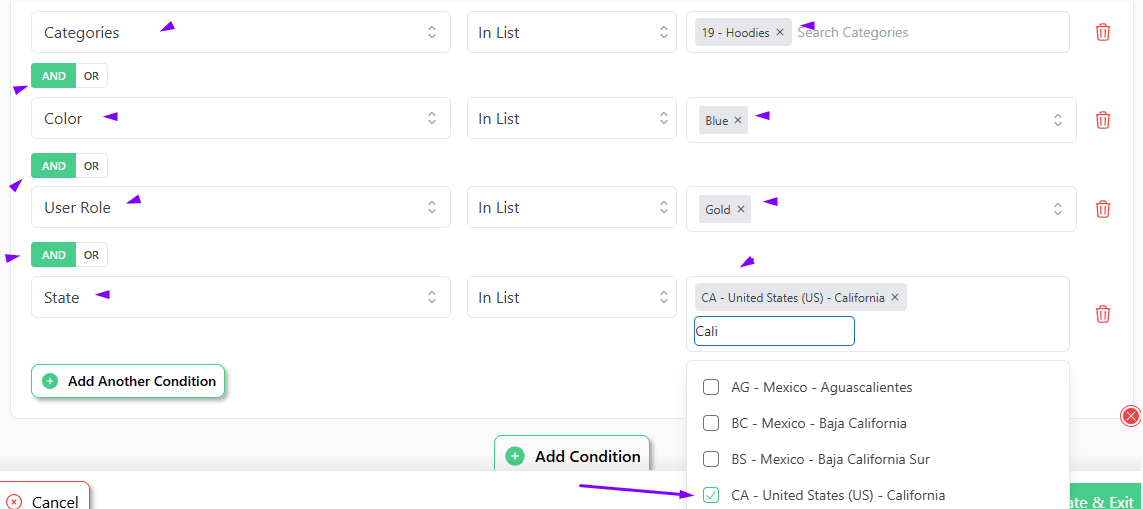The height and width of the screenshot is (509, 1143).
Task: Delete the Color condition row
Action: pyautogui.click(x=1103, y=120)
